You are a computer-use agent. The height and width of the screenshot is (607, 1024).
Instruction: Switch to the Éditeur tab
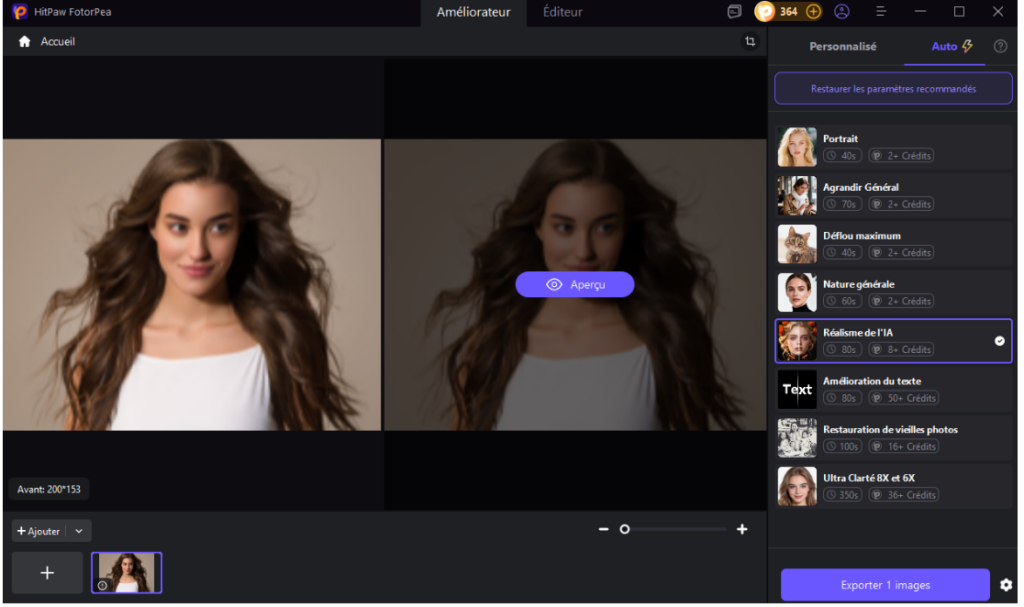[x=565, y=12]
